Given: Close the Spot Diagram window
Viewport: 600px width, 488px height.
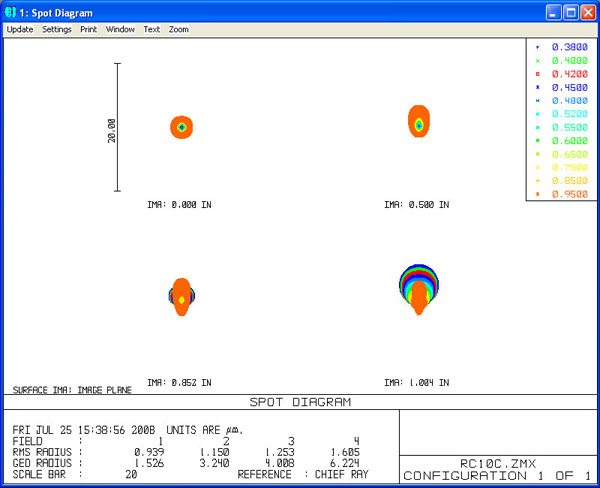Looking at the screenshot, I should pos(588,13).
